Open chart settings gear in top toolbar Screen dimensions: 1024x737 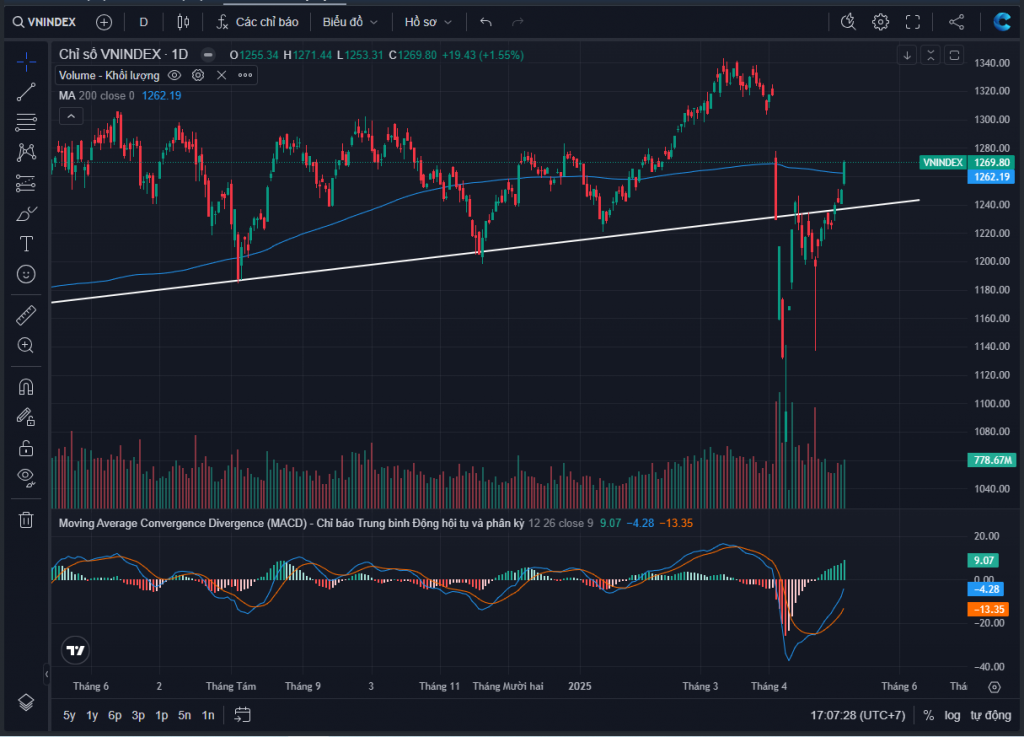pos(880,22)
